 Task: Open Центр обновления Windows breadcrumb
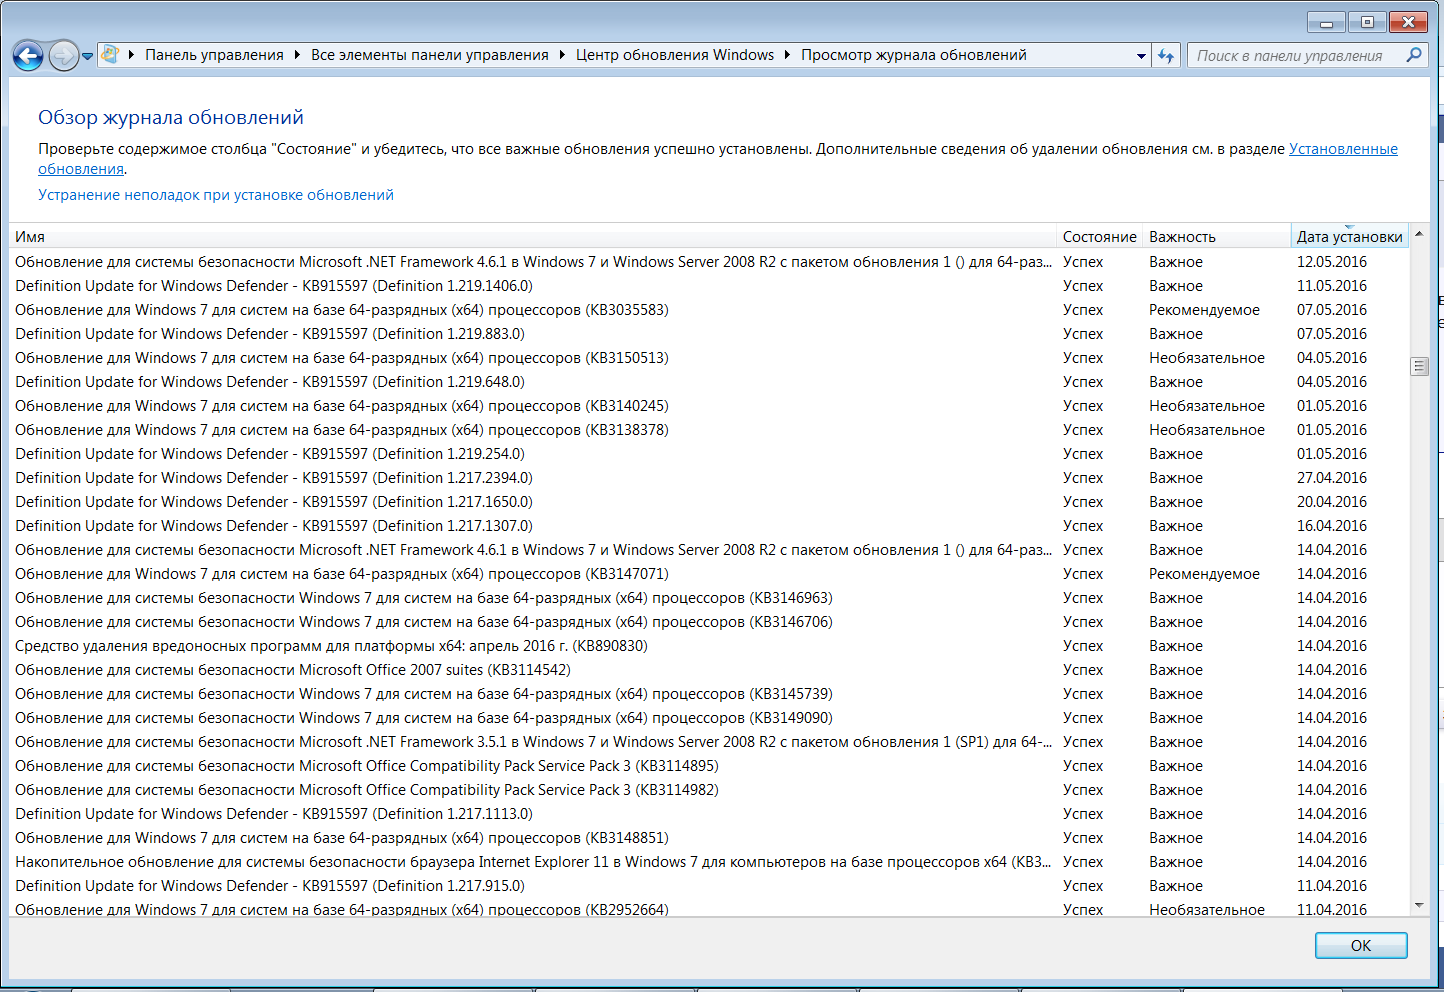[675, 55]
